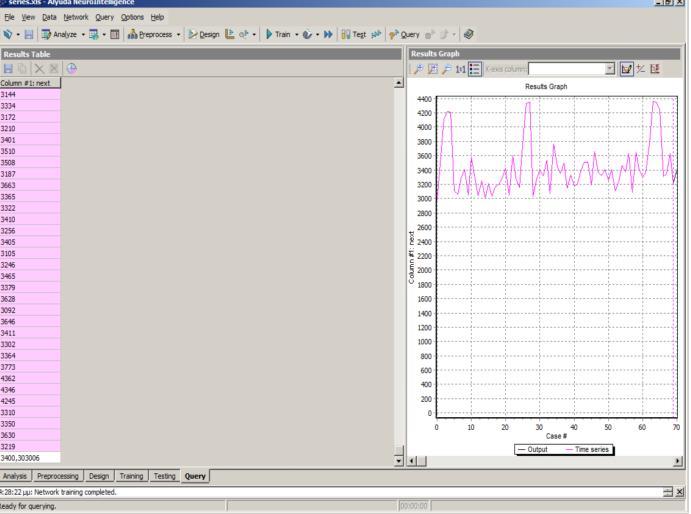The width and height of the screenshot is (691, 514).
Task: Click the graph zoom in icon
Action: (419, 69)
